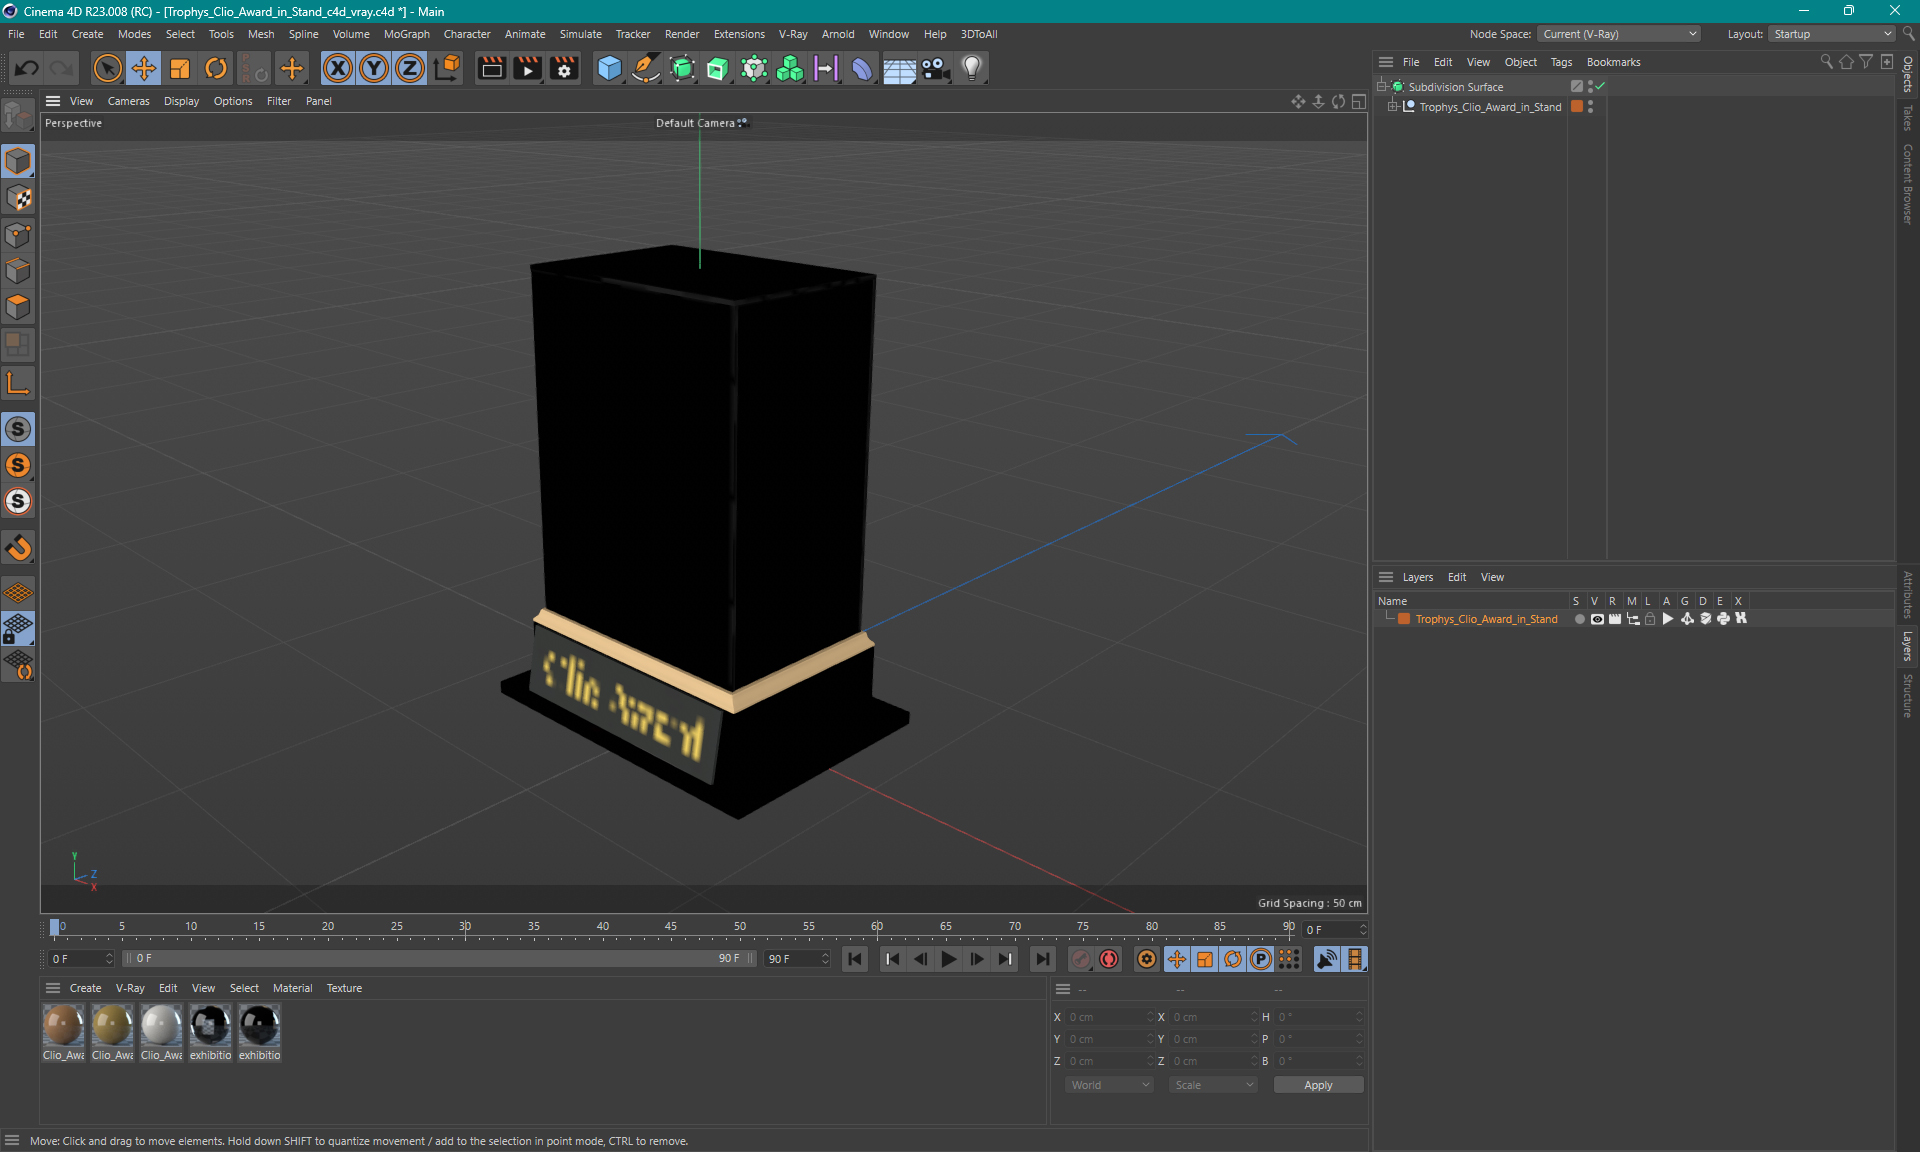Click the current frame field at timeline end
Screen dimensions: 1920x1152
click(1334, 930)
